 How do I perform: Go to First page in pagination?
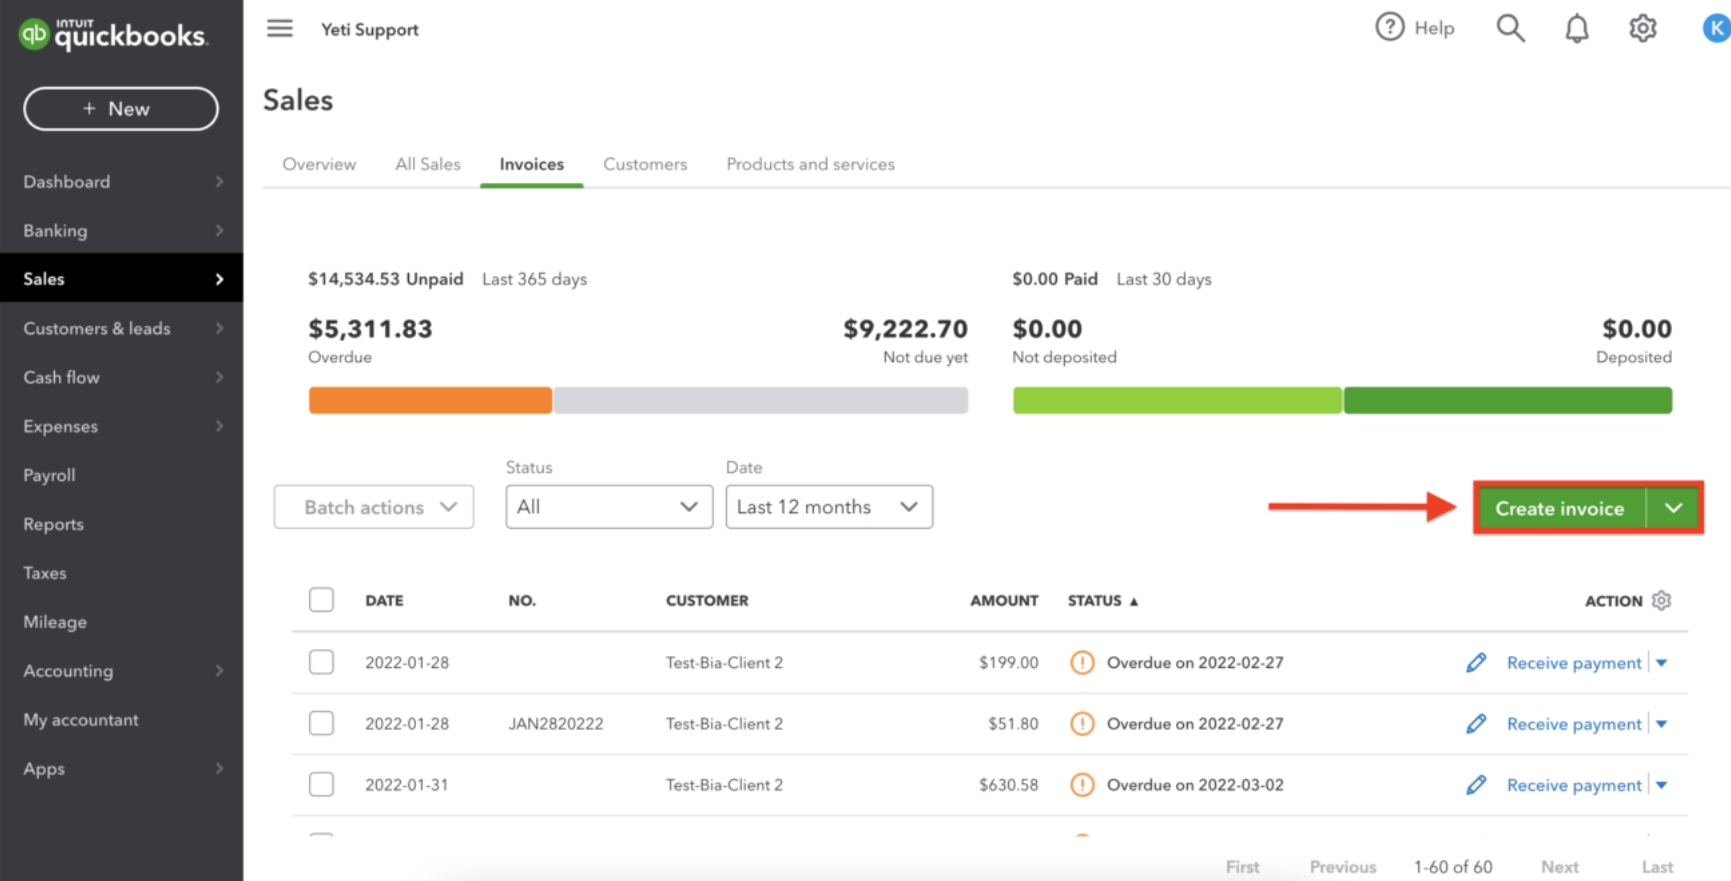coord(1243,867)
